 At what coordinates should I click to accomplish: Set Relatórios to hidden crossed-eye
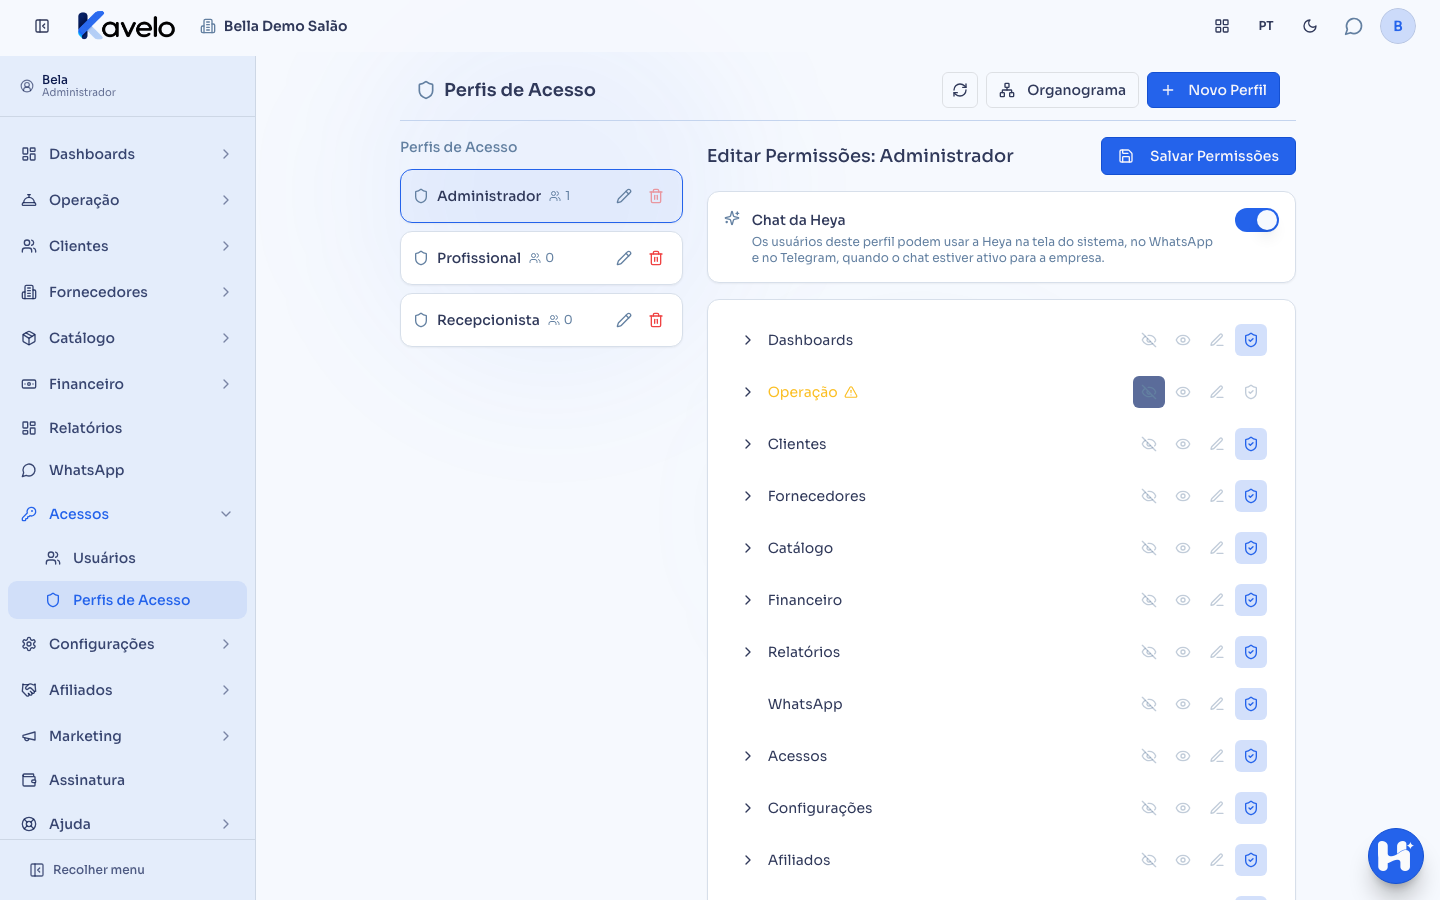[1149, 652]
